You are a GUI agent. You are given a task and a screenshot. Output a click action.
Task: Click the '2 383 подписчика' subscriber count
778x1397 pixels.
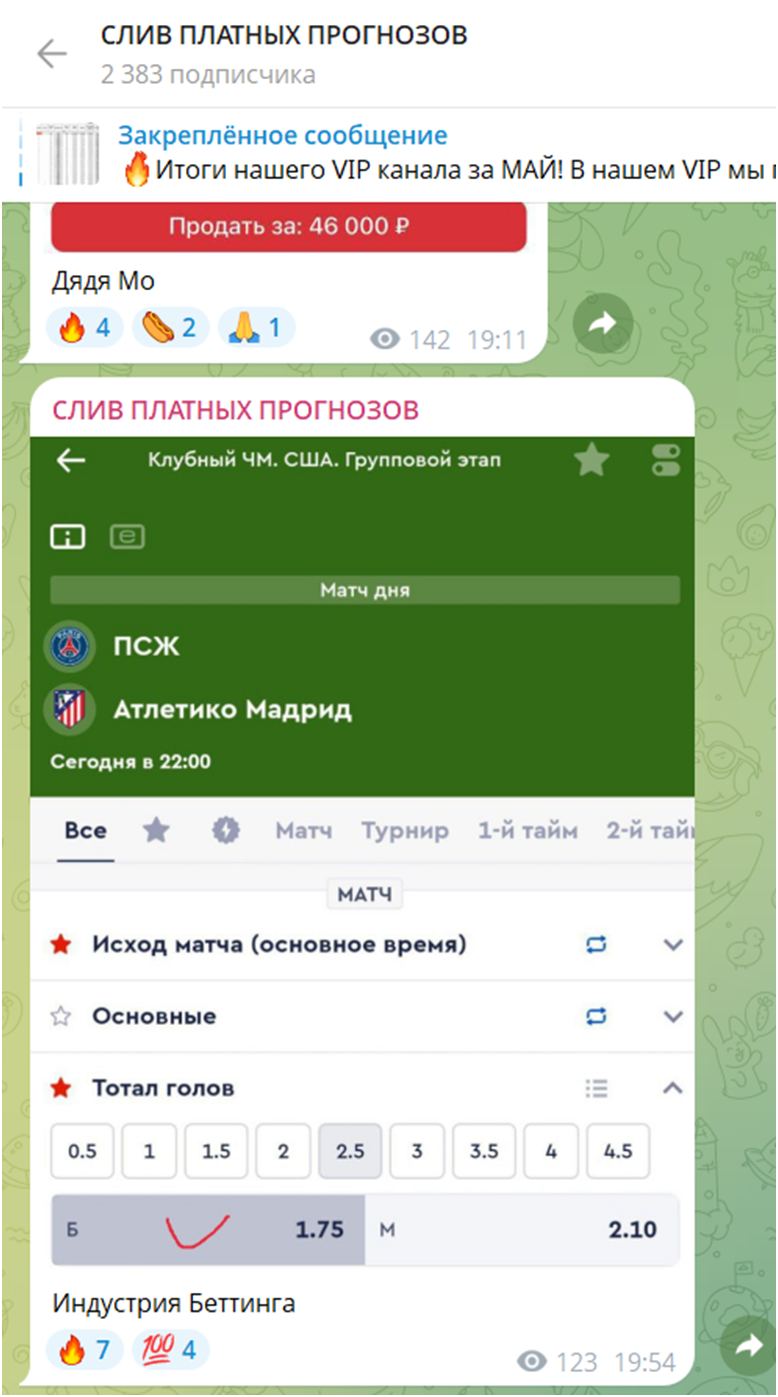pos(208,74)
